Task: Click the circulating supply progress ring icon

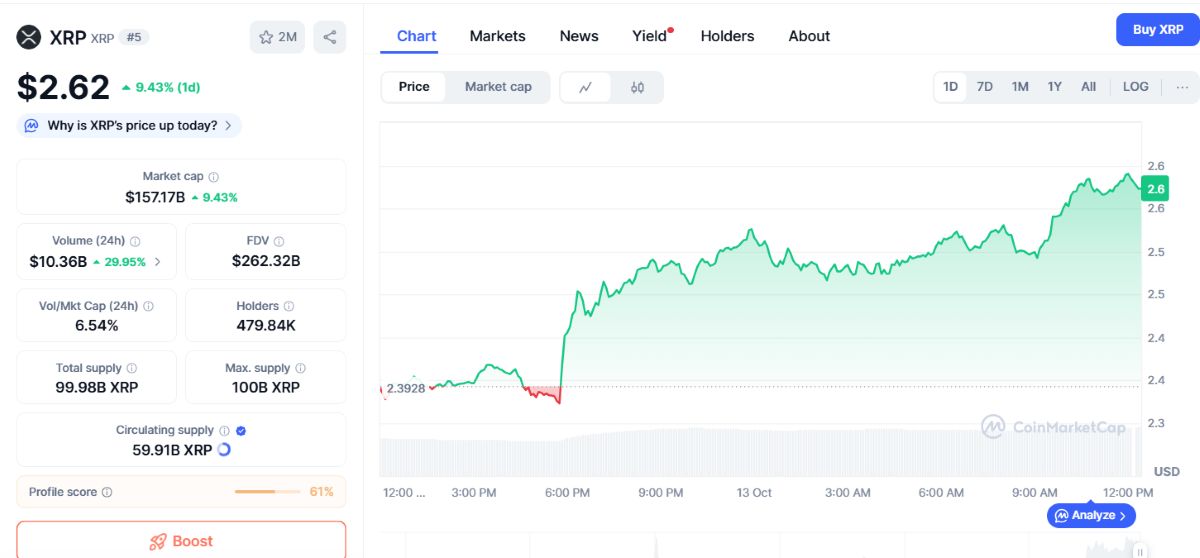Action: click(224, 450)
